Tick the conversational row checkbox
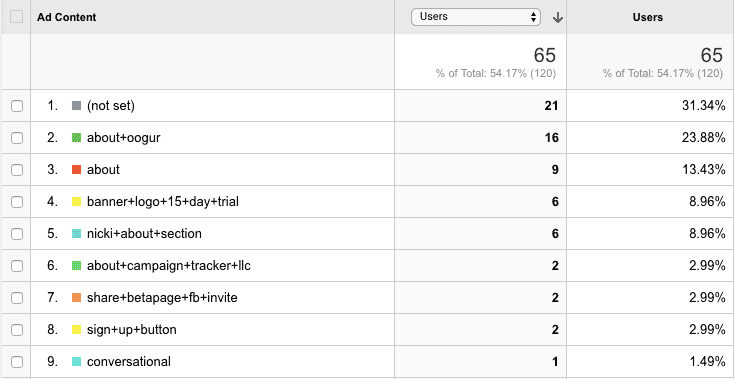The width and height of the screenshot is (734, 379). pyautogui.click(x=17, y=362)
